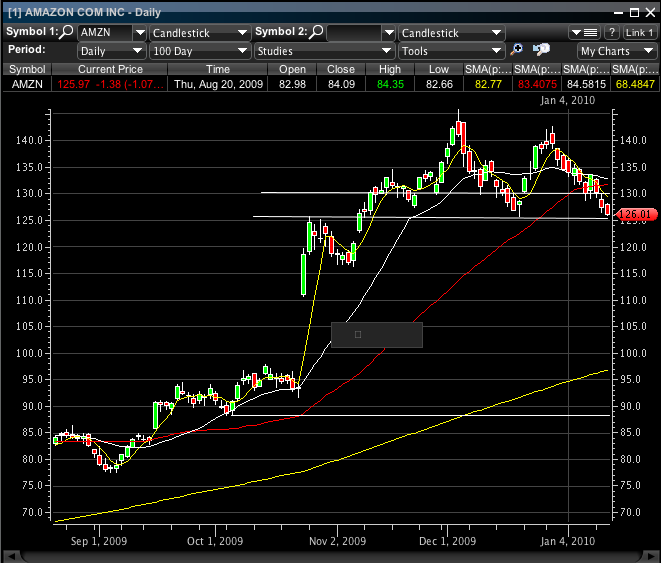The width and height of the screenshot is (661, 563).
Task: Expand Symbol 2 Candlestick chart type dropdown
Action: (x=496, y=33)
